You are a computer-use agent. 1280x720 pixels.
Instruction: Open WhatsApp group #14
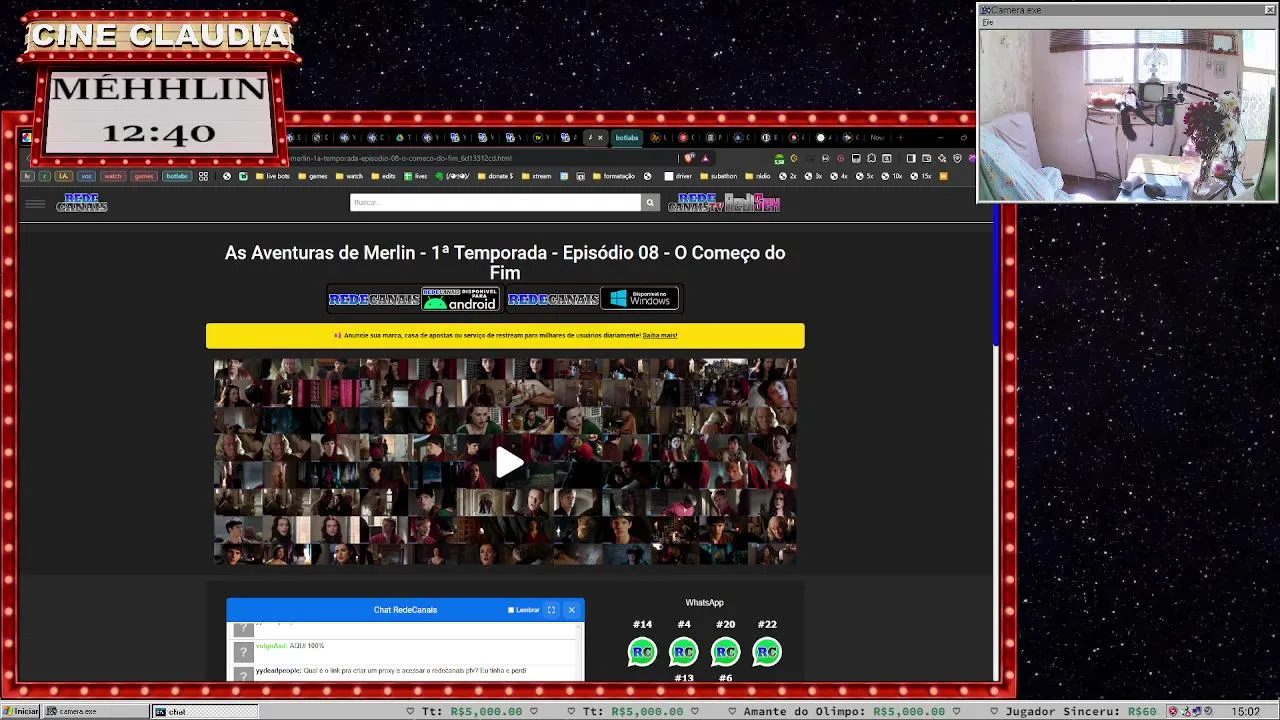642,652
